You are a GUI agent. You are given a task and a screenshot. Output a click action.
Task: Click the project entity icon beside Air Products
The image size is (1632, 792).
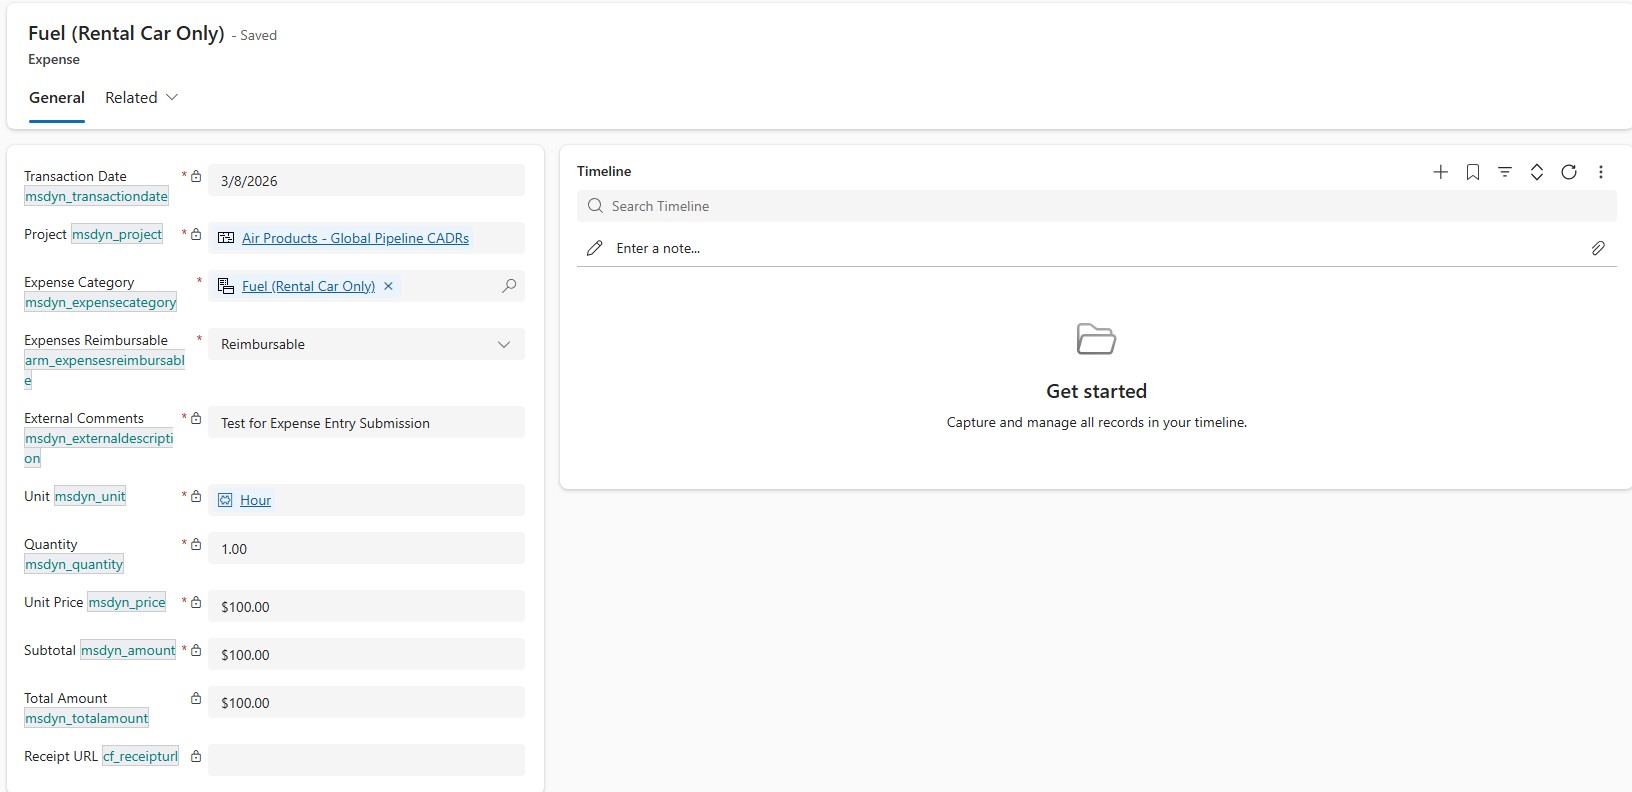226,238
